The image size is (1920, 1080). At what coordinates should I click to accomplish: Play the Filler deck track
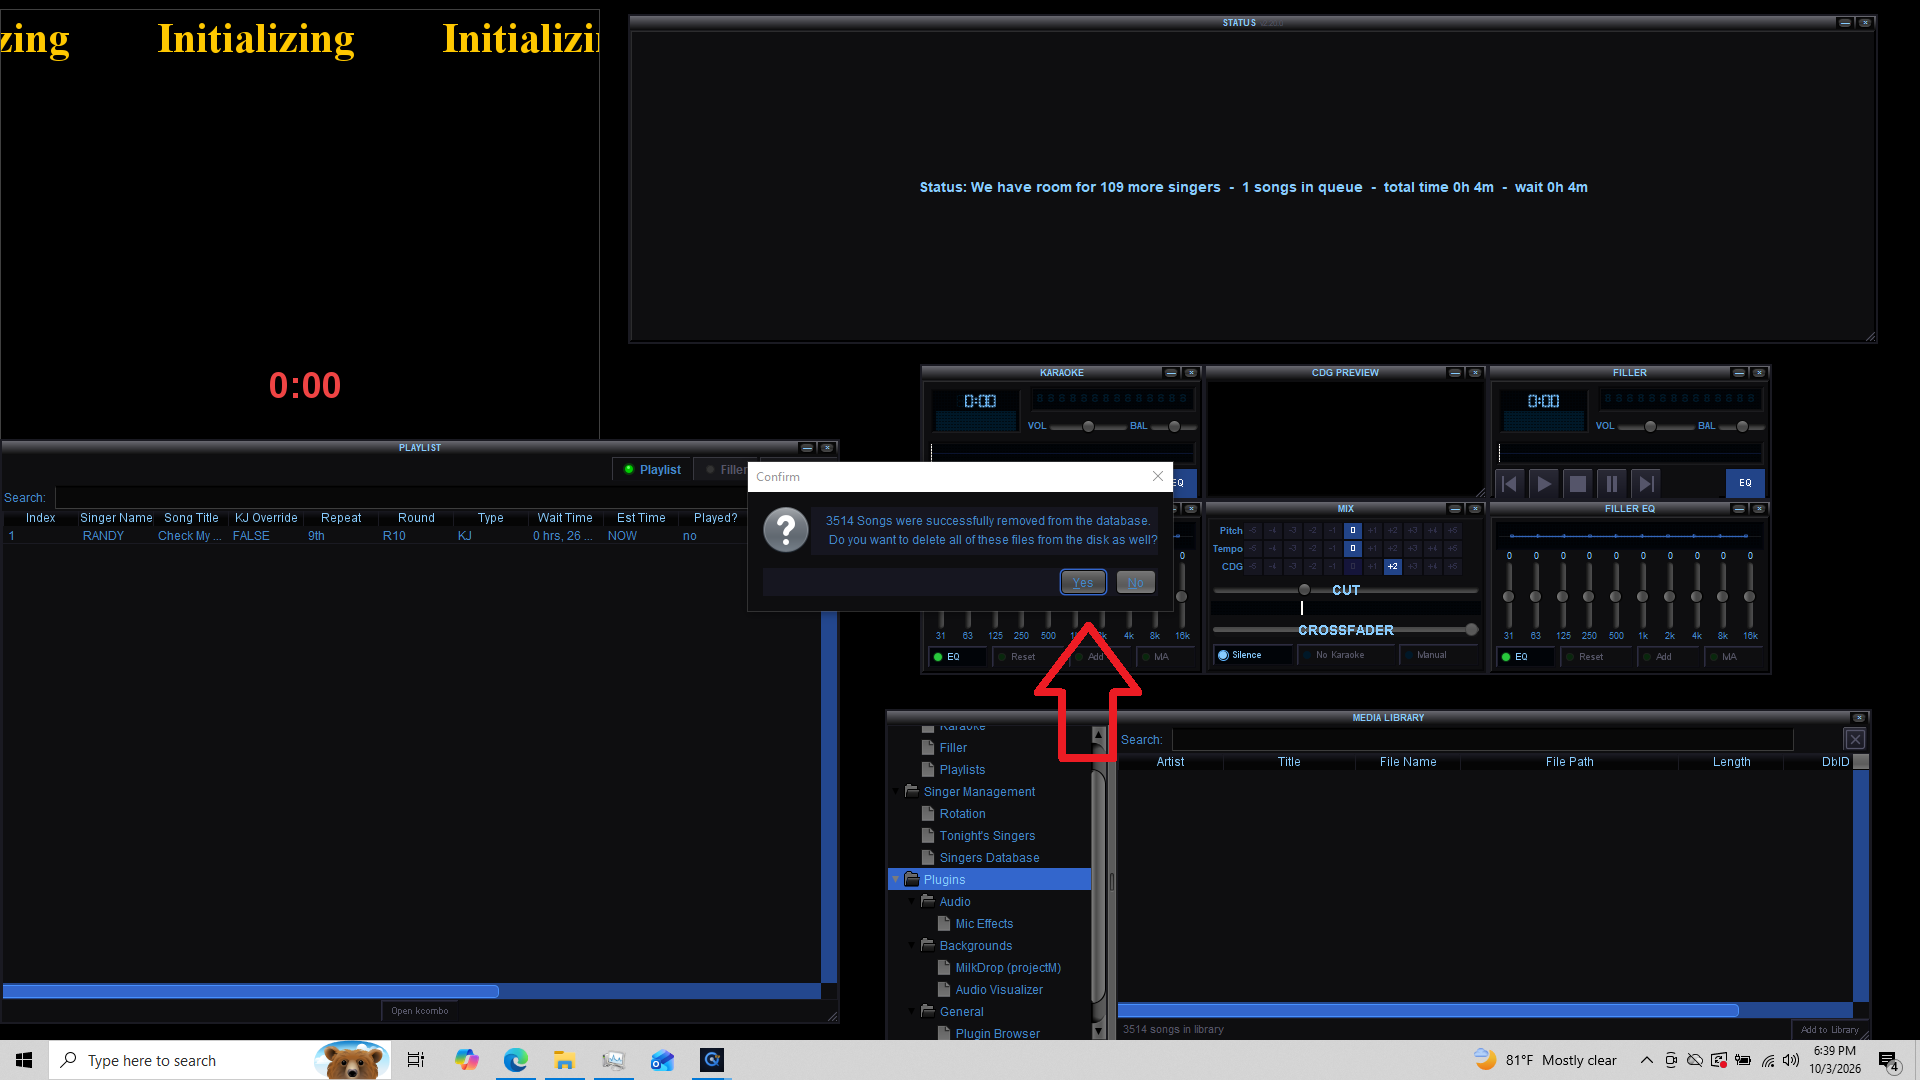[x=1544, y=484]
